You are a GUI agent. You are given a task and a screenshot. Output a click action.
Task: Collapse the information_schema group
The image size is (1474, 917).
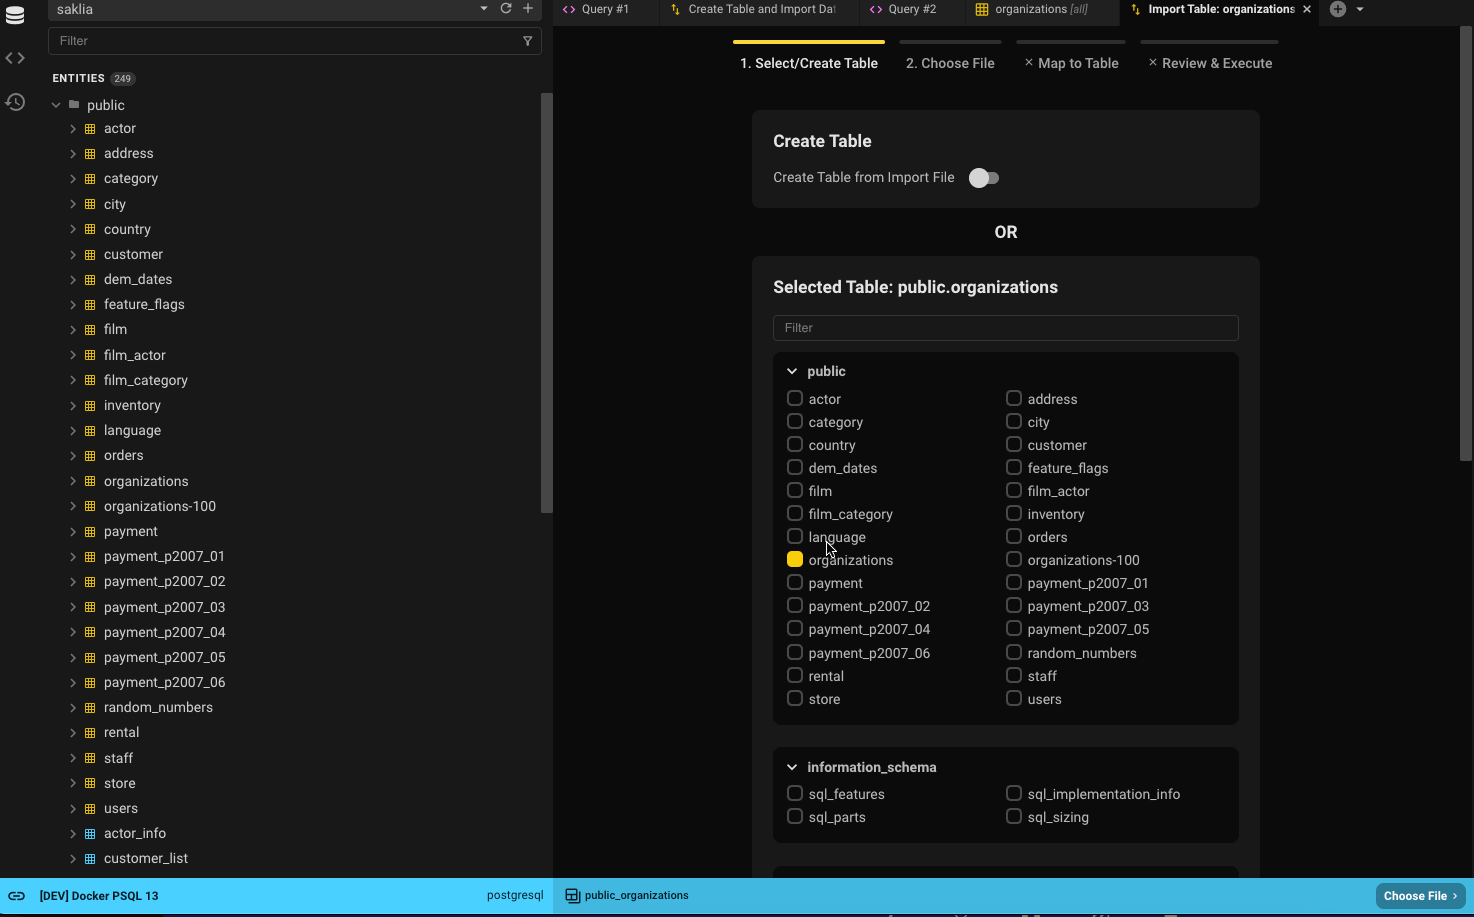(x=792, y=767)
